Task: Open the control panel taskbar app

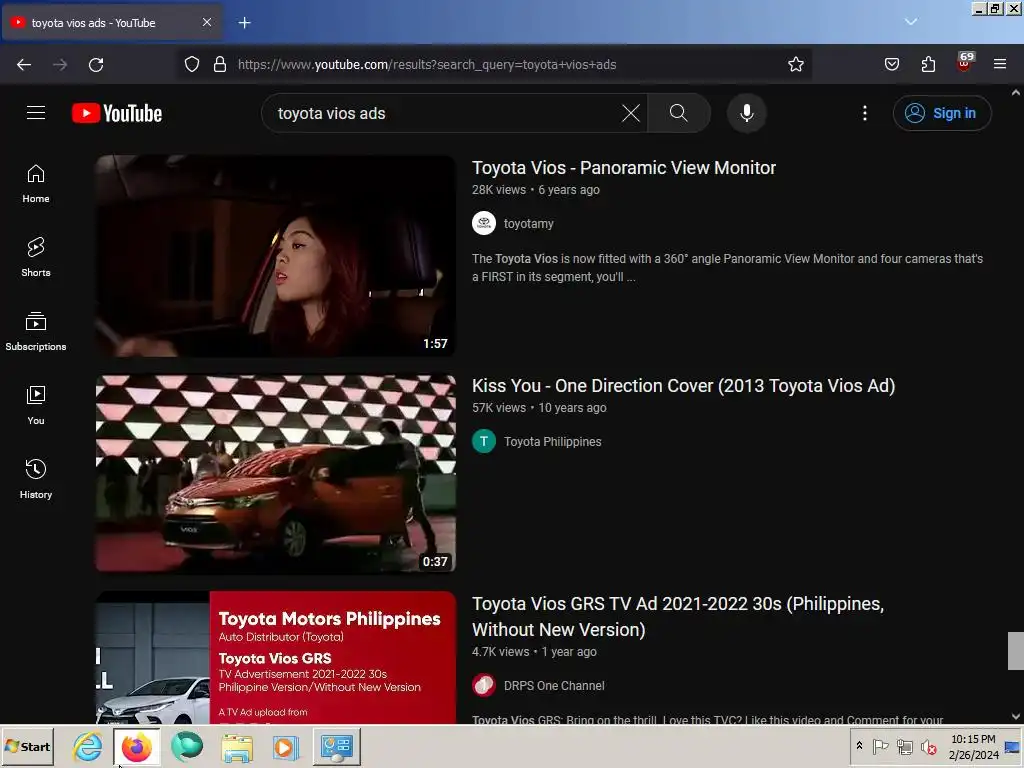Action: pyautogui.click(x=337, y=746)
